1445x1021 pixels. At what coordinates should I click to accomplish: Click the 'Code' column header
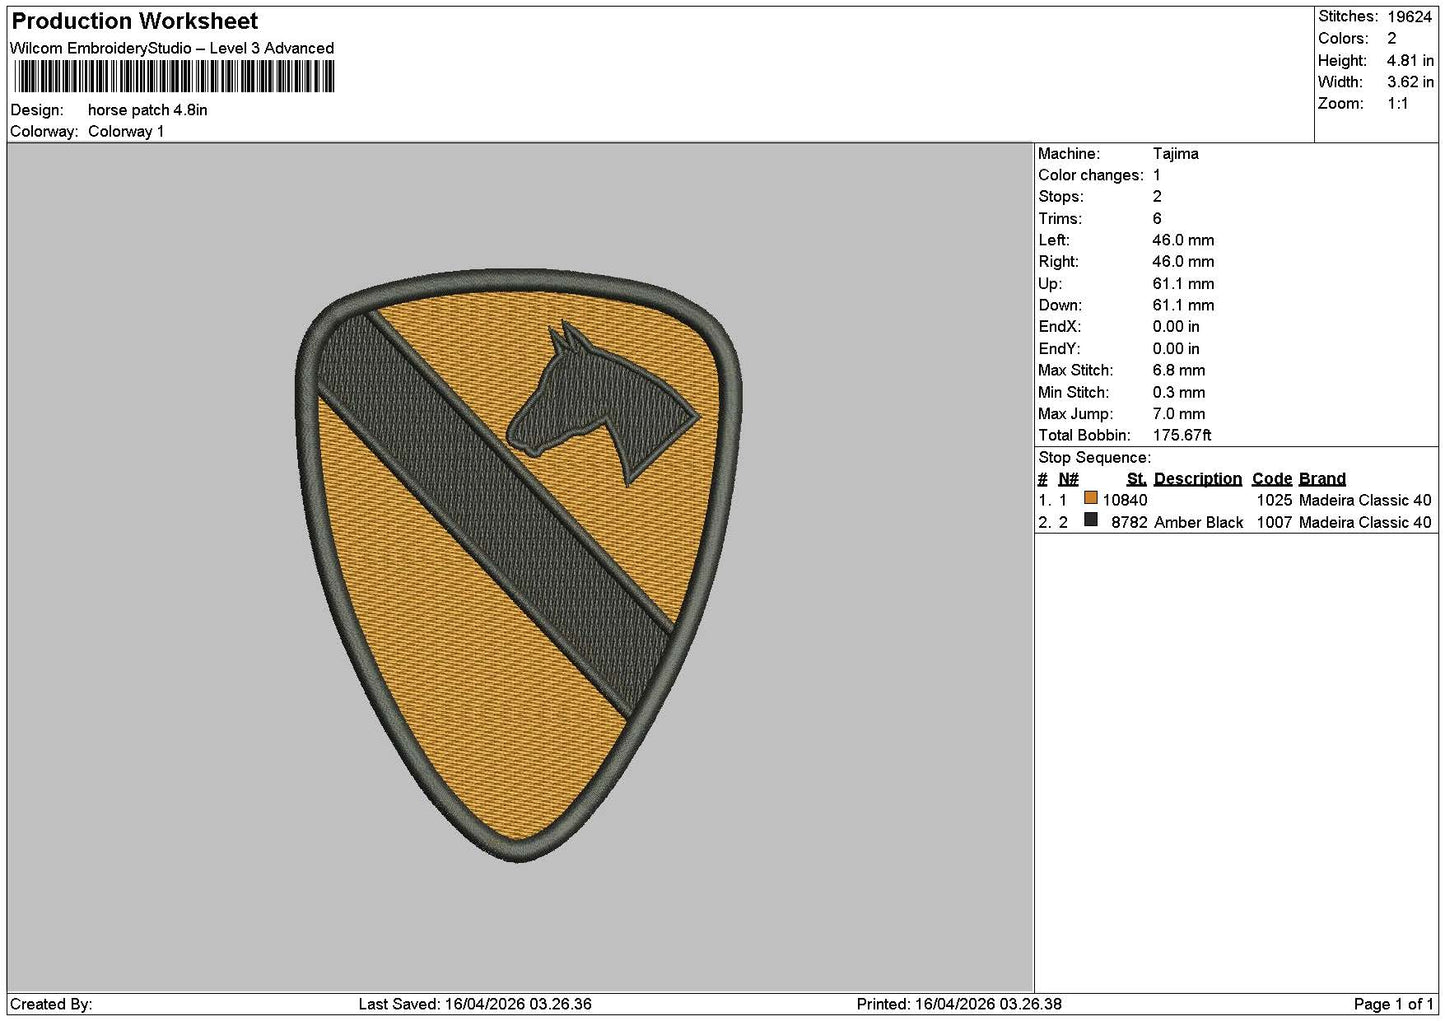click(x=1272, y=479)
